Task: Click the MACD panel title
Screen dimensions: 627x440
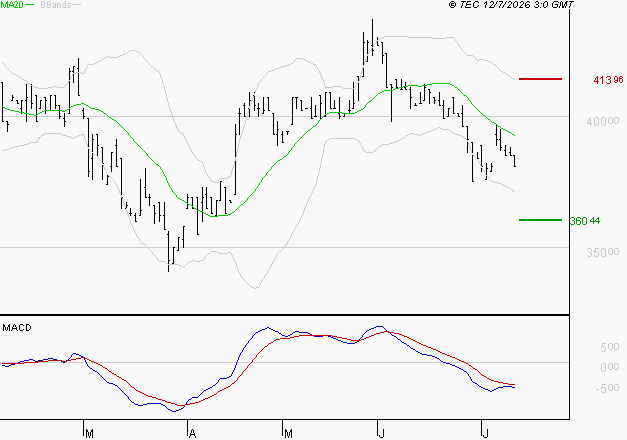Action: click(x=17, y=328)
